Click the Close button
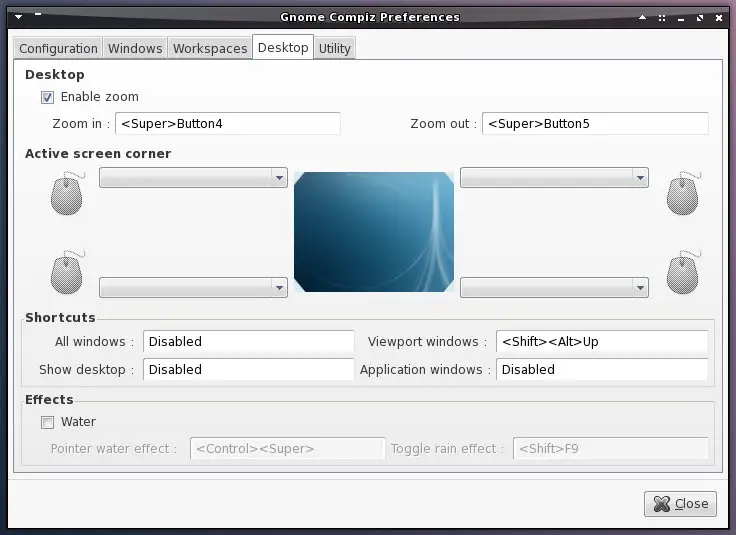Viewport: 736px width, 535px height. (x=680, y=504)
